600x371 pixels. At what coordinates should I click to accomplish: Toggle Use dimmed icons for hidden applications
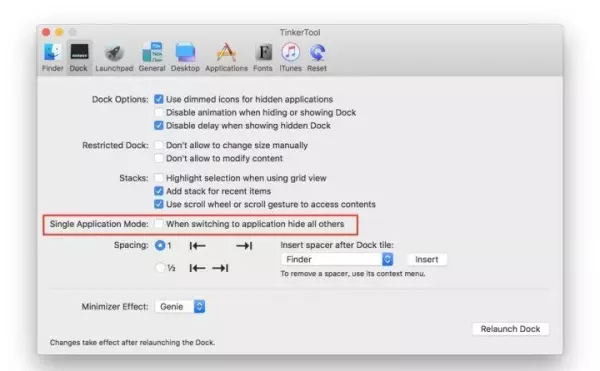coord(158,99)
